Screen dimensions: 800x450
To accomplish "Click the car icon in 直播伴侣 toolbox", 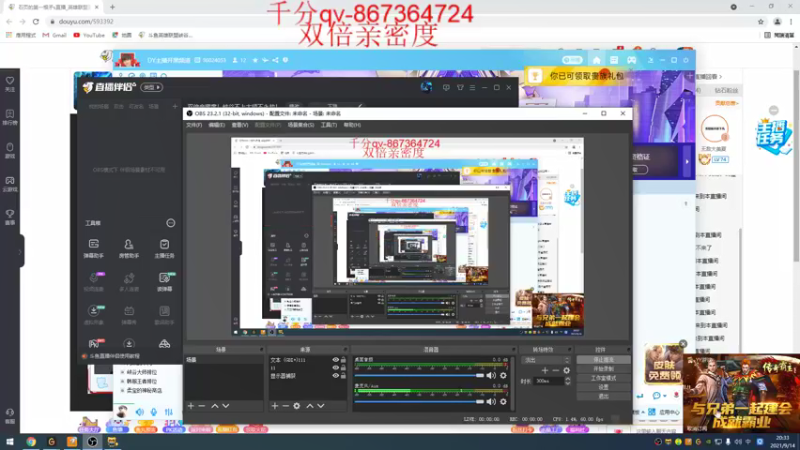I will (x=164, y=343).
